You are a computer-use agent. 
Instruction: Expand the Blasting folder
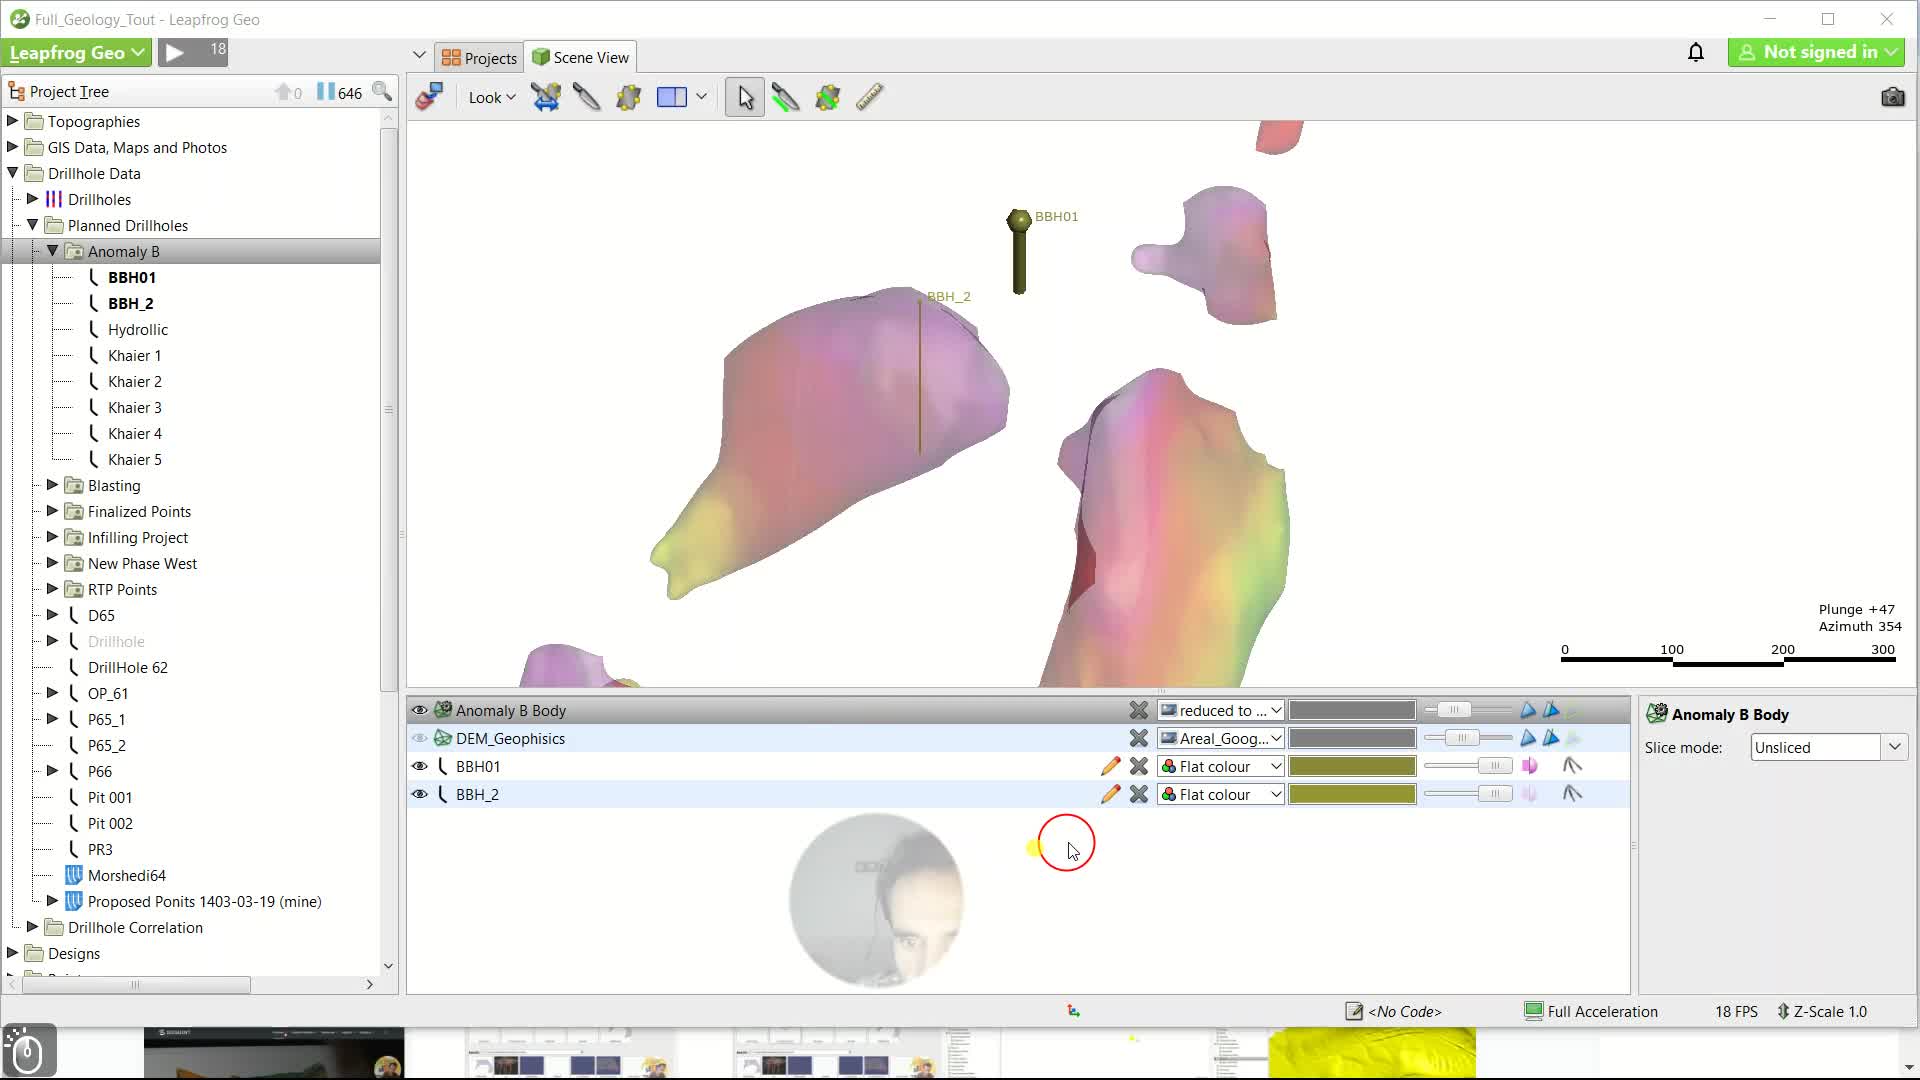pyautogui.click(x=53, y=485)
